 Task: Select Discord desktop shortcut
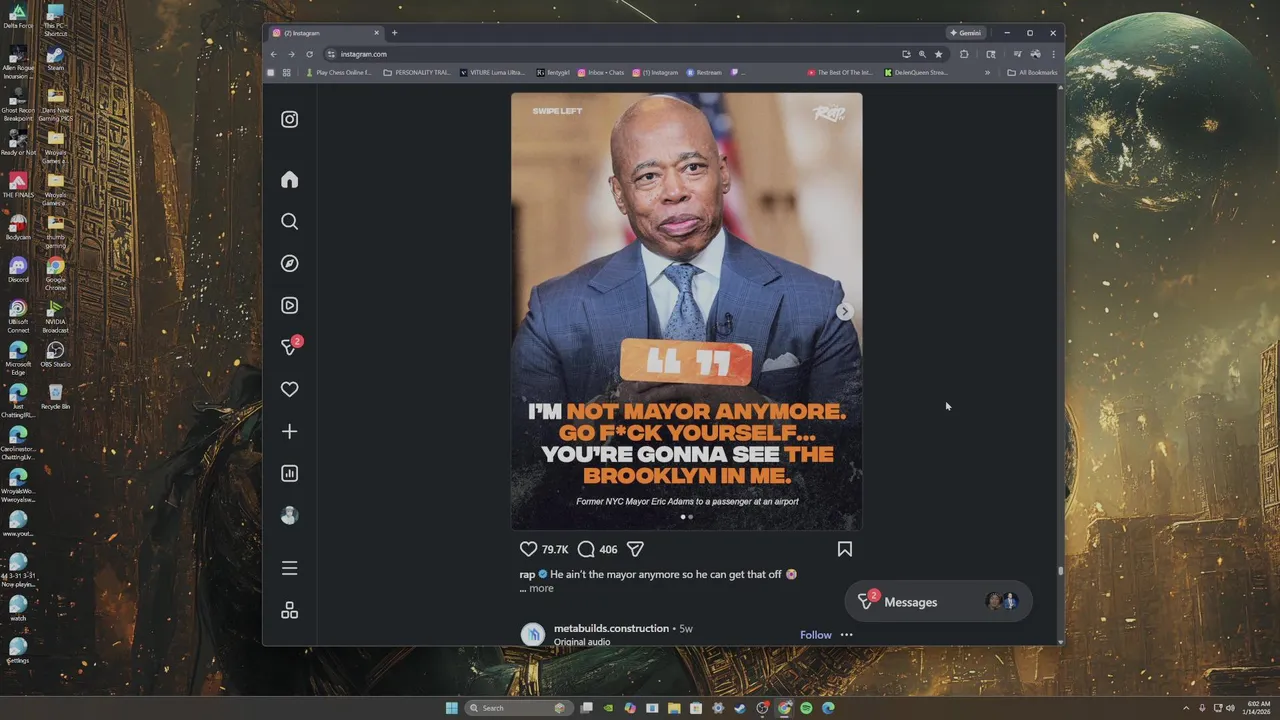pos(18,269)
